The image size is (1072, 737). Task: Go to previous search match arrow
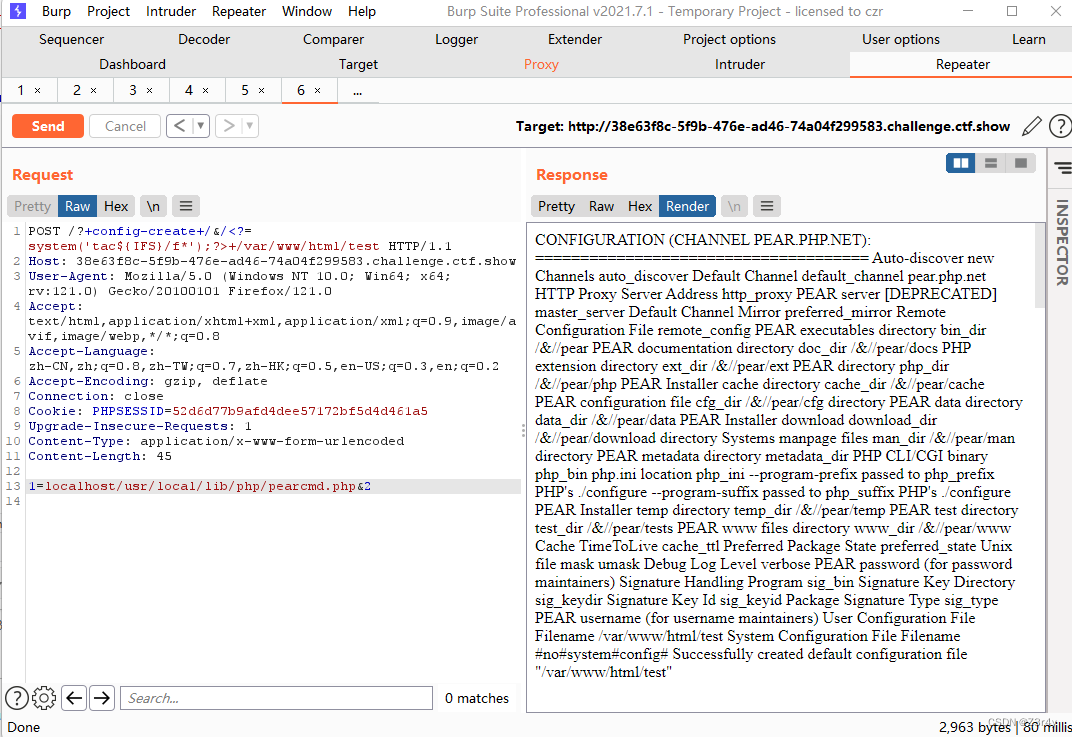click(75, 698)
